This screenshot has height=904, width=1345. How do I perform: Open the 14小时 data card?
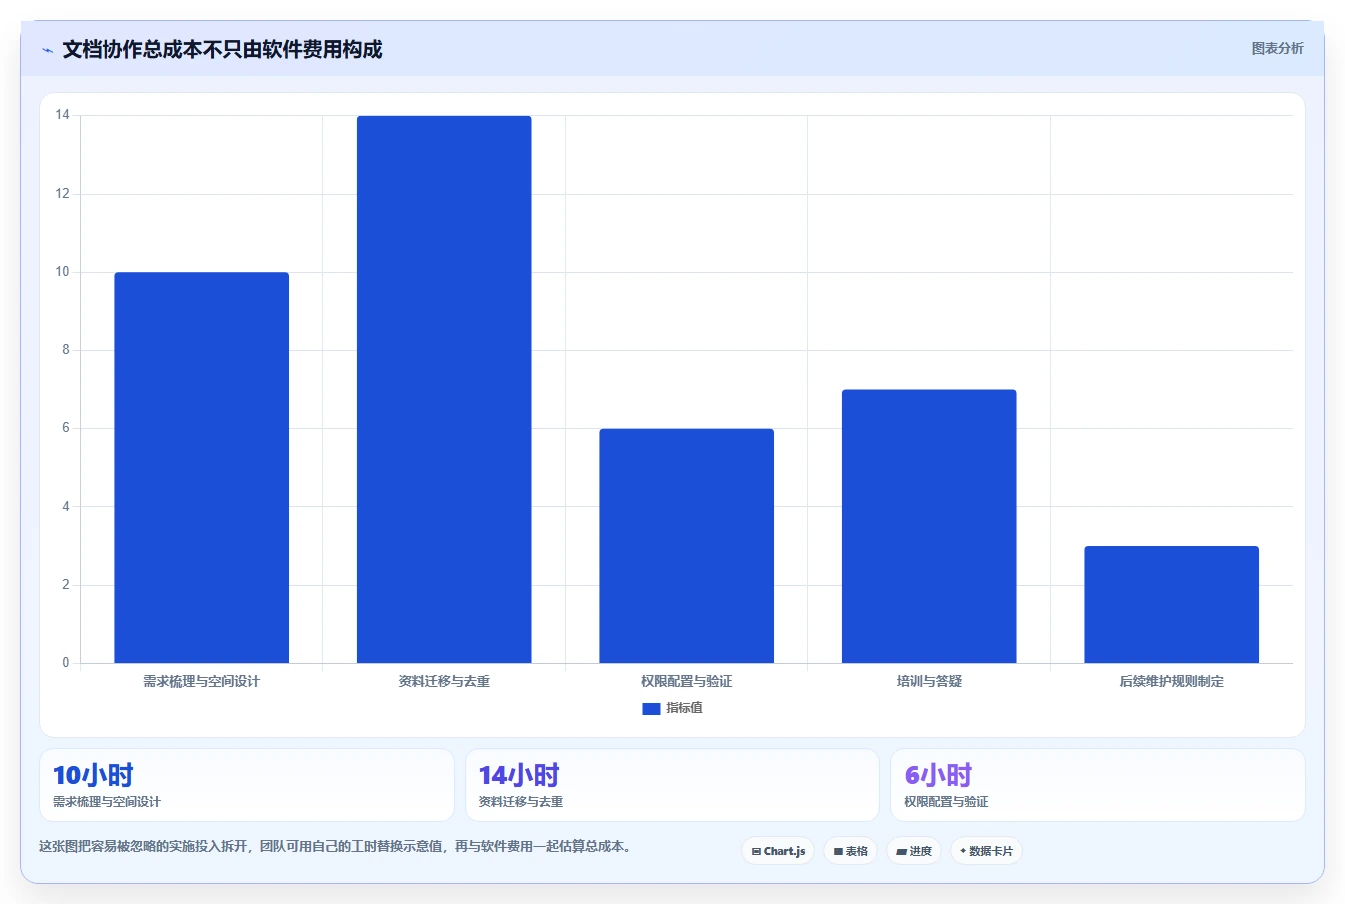(672, 785)
